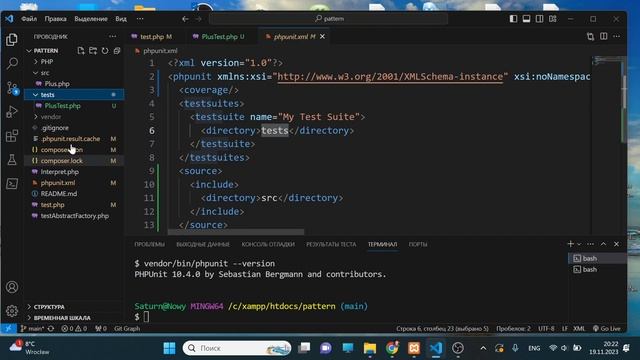The width and height of the screenshot is (640, 360).
Task: Open editor more actions ellipsis
Action: [x=616, y=36]
